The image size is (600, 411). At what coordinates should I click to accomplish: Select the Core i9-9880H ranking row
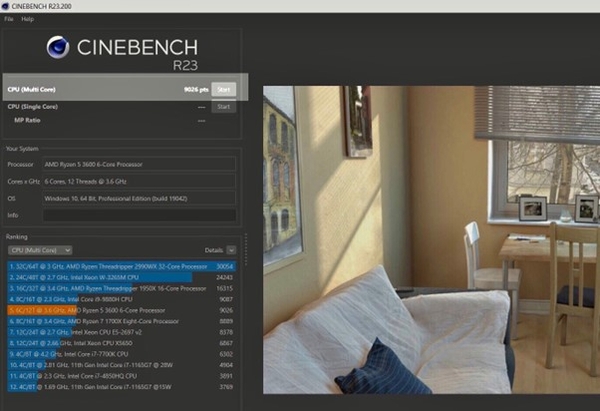(x=120, y=299)
